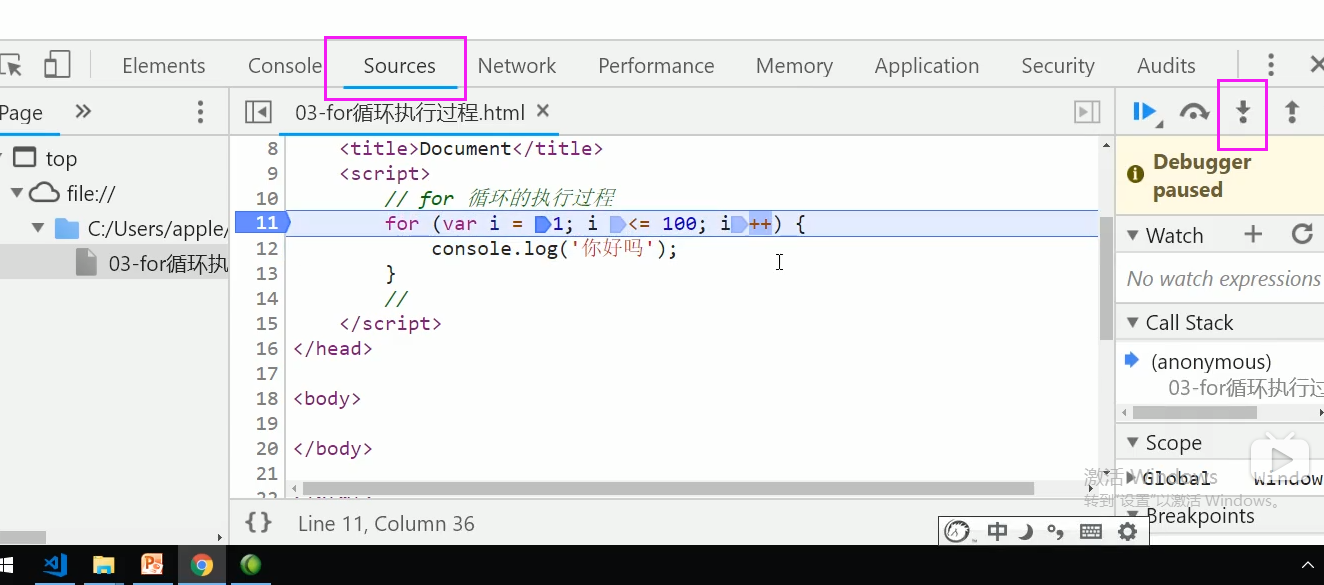The height and width of the screenshot is (585, 1324).
Task: Add a new watch expression
Action: (1253, 234)
